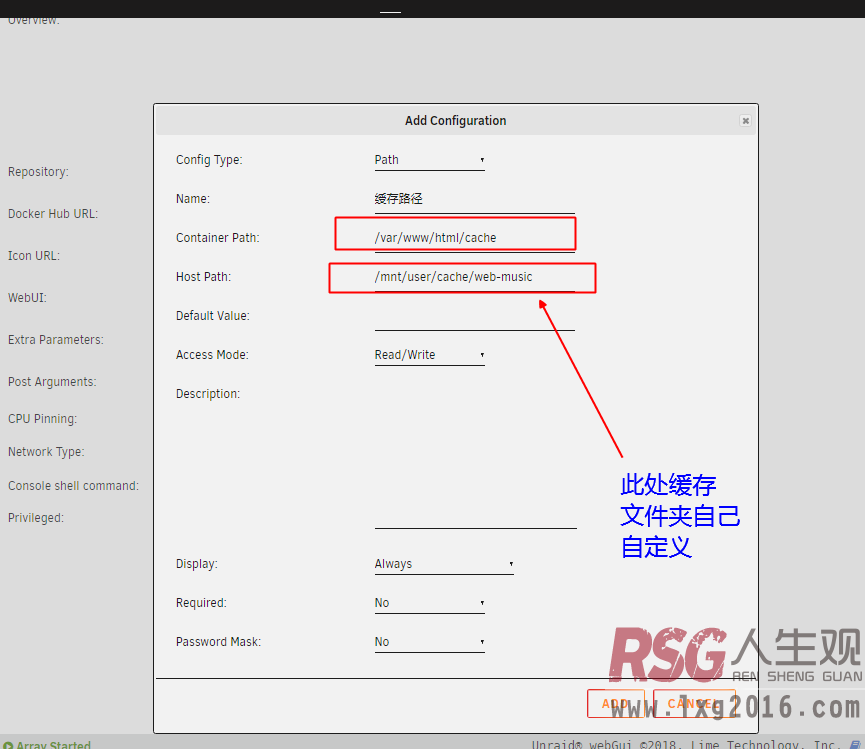Click the WebUI label
Screen dimensions: 865x749
pos(27,298)
